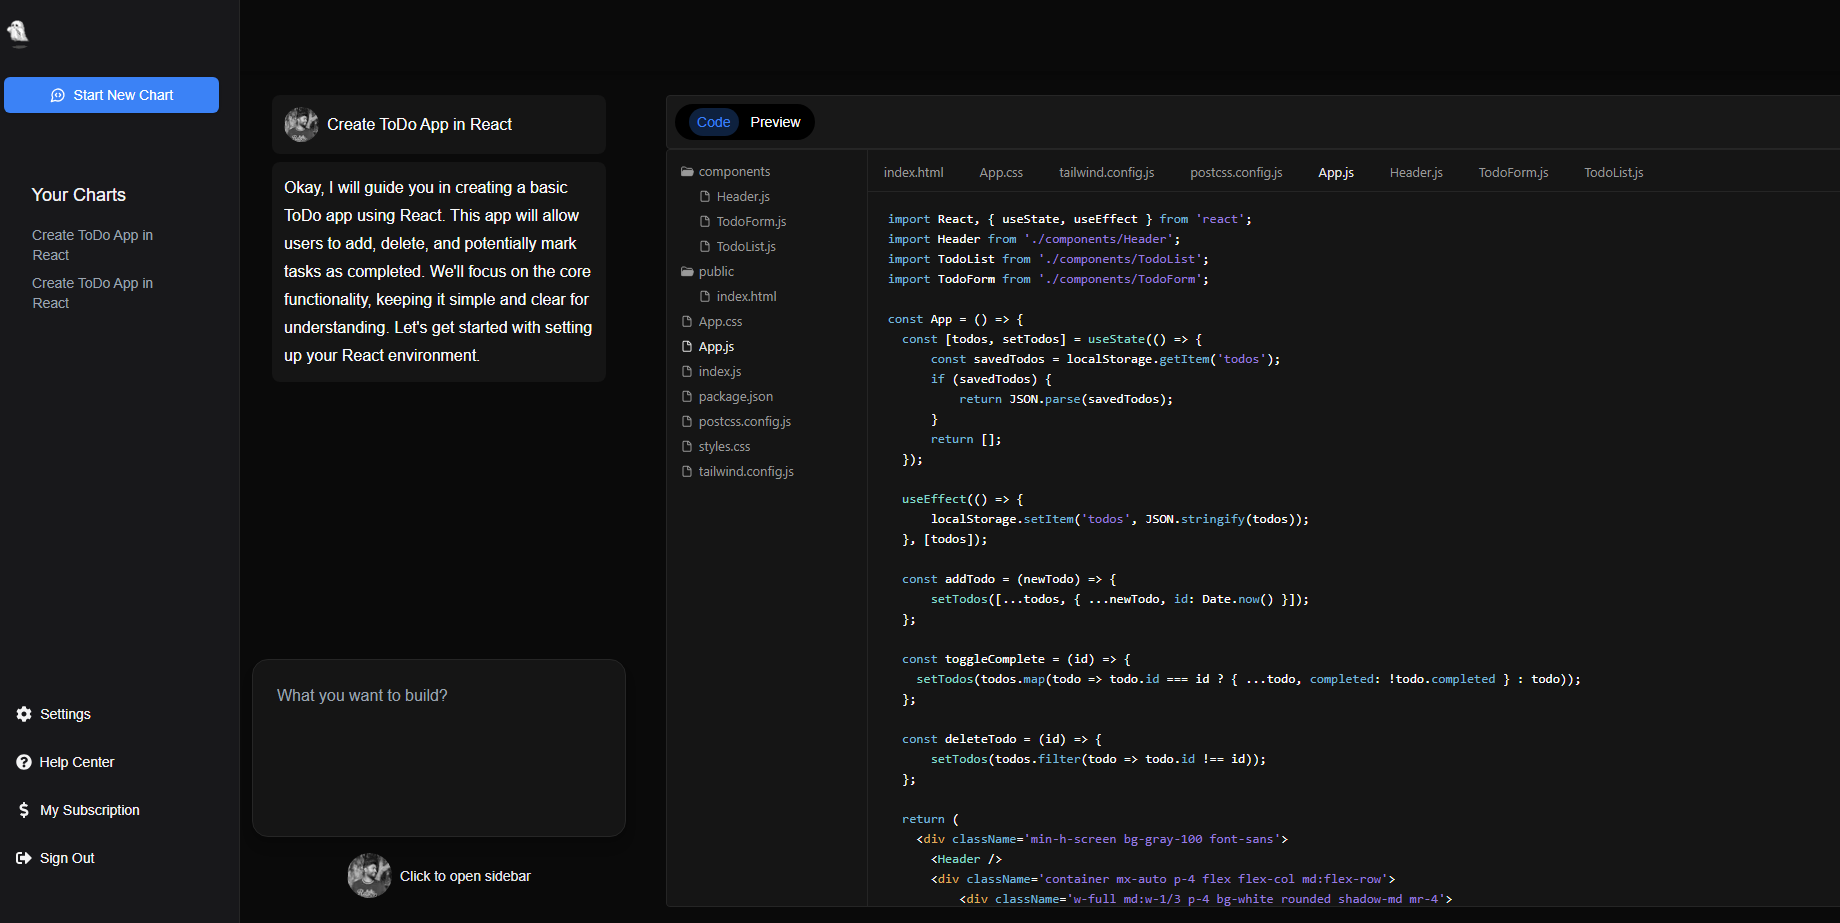Click file icon beside App.js in tree

point(687,347)
